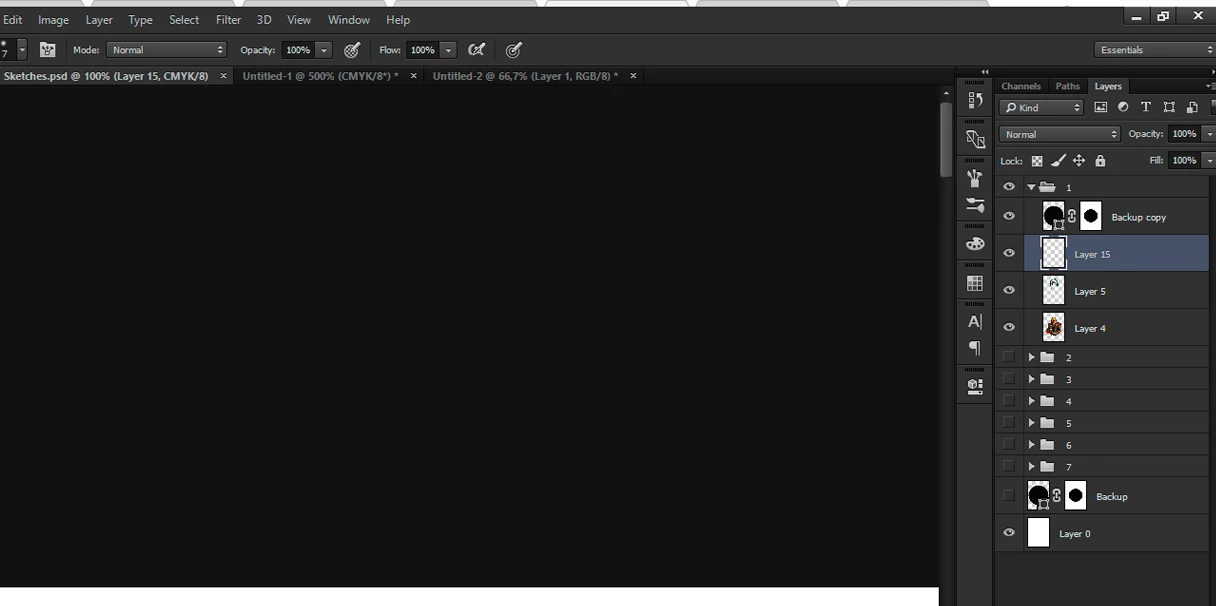
Task: Open the Select menu
Action: point(184,20)
